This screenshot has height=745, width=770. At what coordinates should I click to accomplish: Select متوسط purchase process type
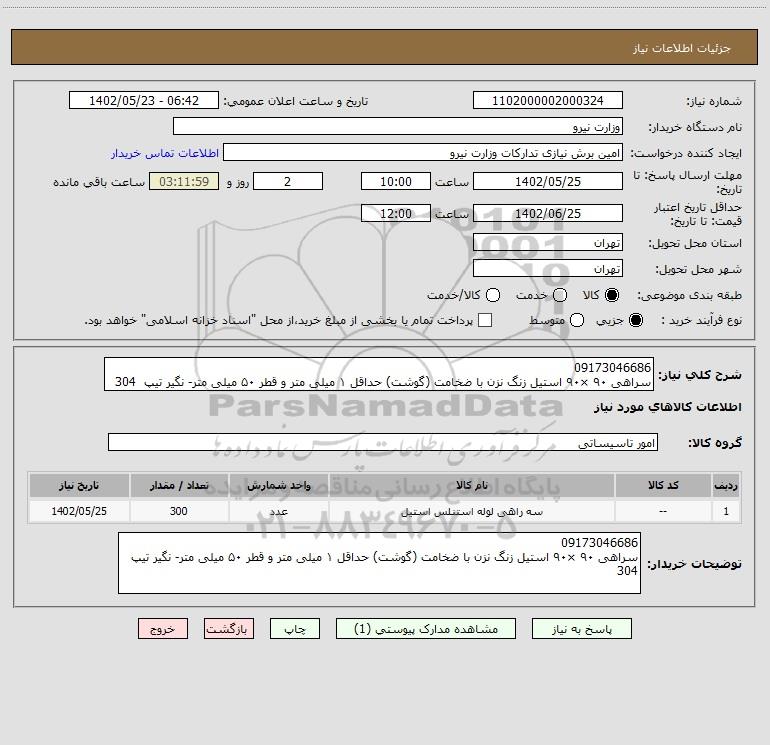577,320
